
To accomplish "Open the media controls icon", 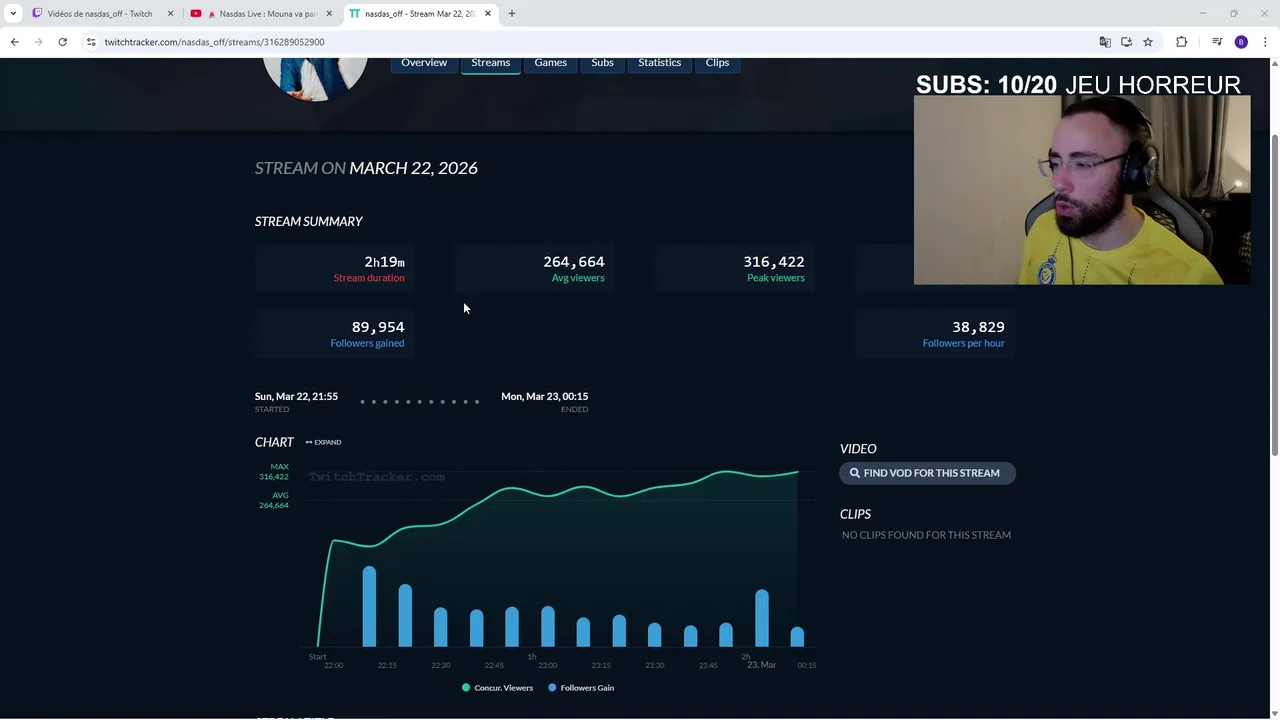I will (1217, 42).
